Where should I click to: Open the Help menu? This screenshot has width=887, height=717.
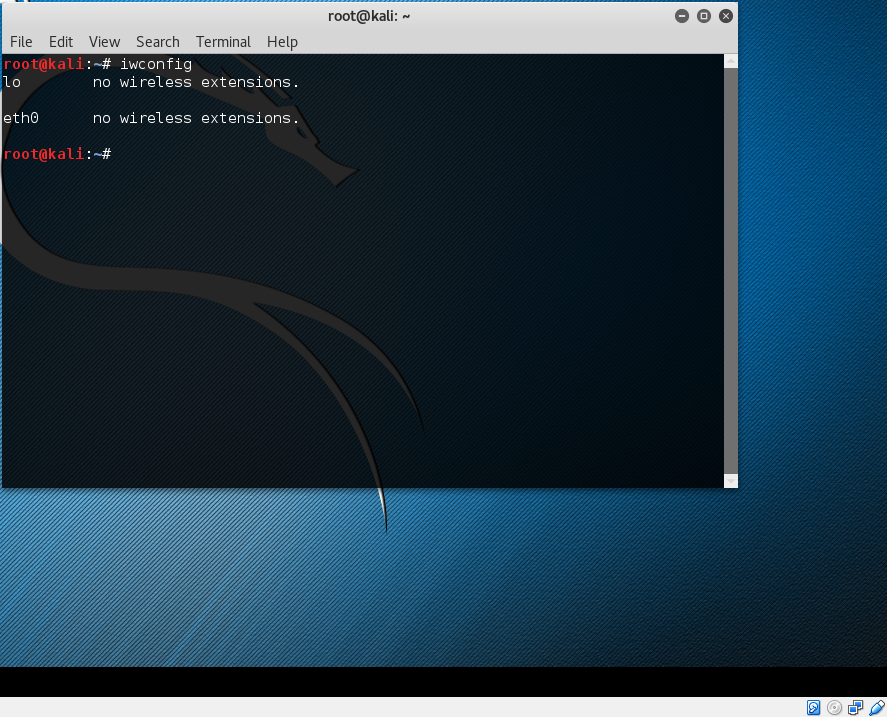pos(282,42)
